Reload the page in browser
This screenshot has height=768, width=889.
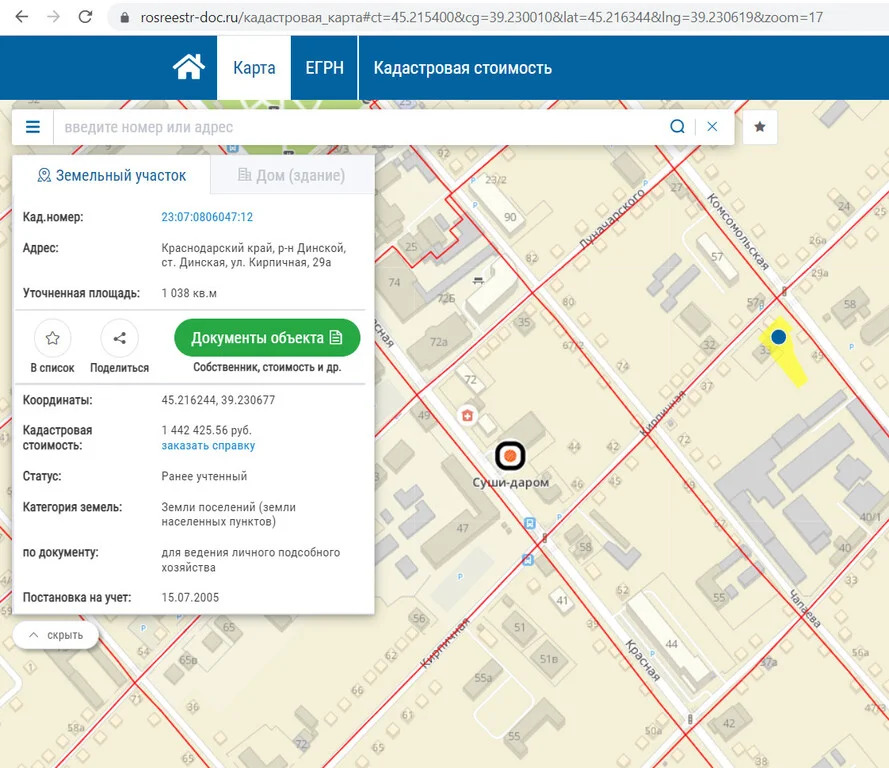[x=86, y=17]
